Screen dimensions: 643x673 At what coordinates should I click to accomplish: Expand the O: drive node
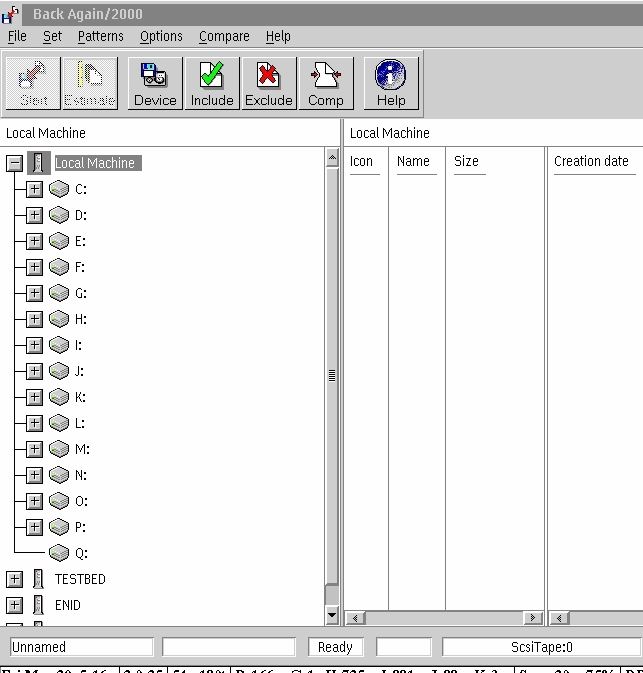(34, 501)
